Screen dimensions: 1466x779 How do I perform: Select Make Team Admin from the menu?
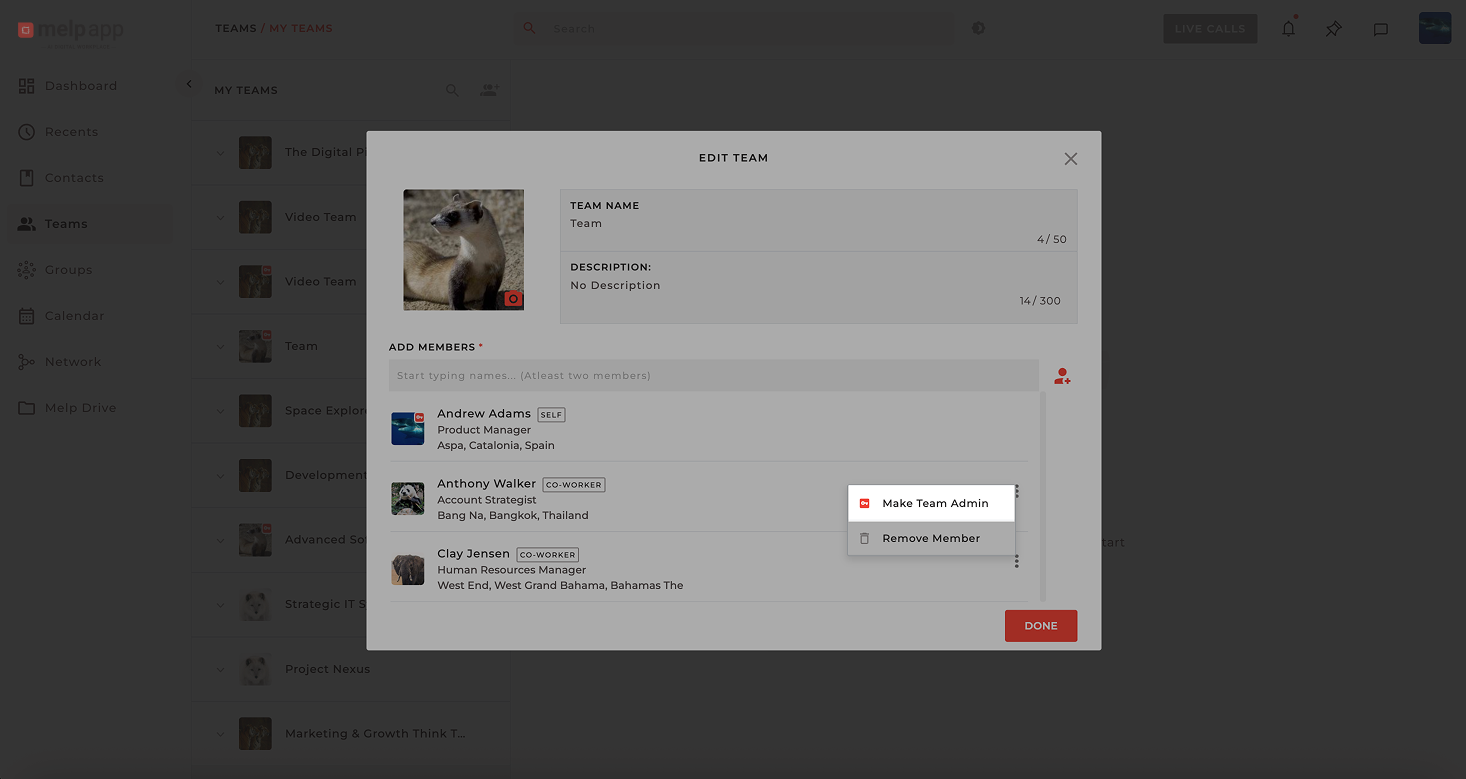pos(934,504)
